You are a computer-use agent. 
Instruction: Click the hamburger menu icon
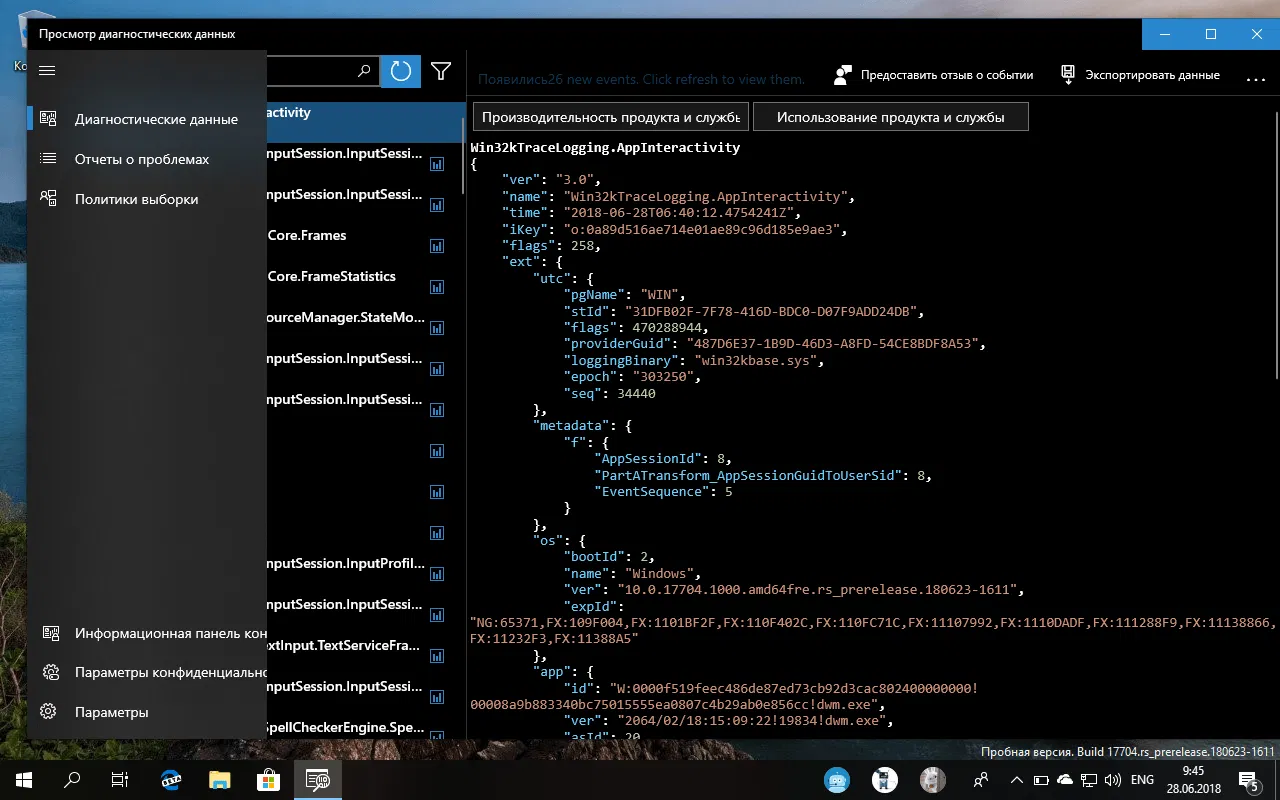[47, 70]
